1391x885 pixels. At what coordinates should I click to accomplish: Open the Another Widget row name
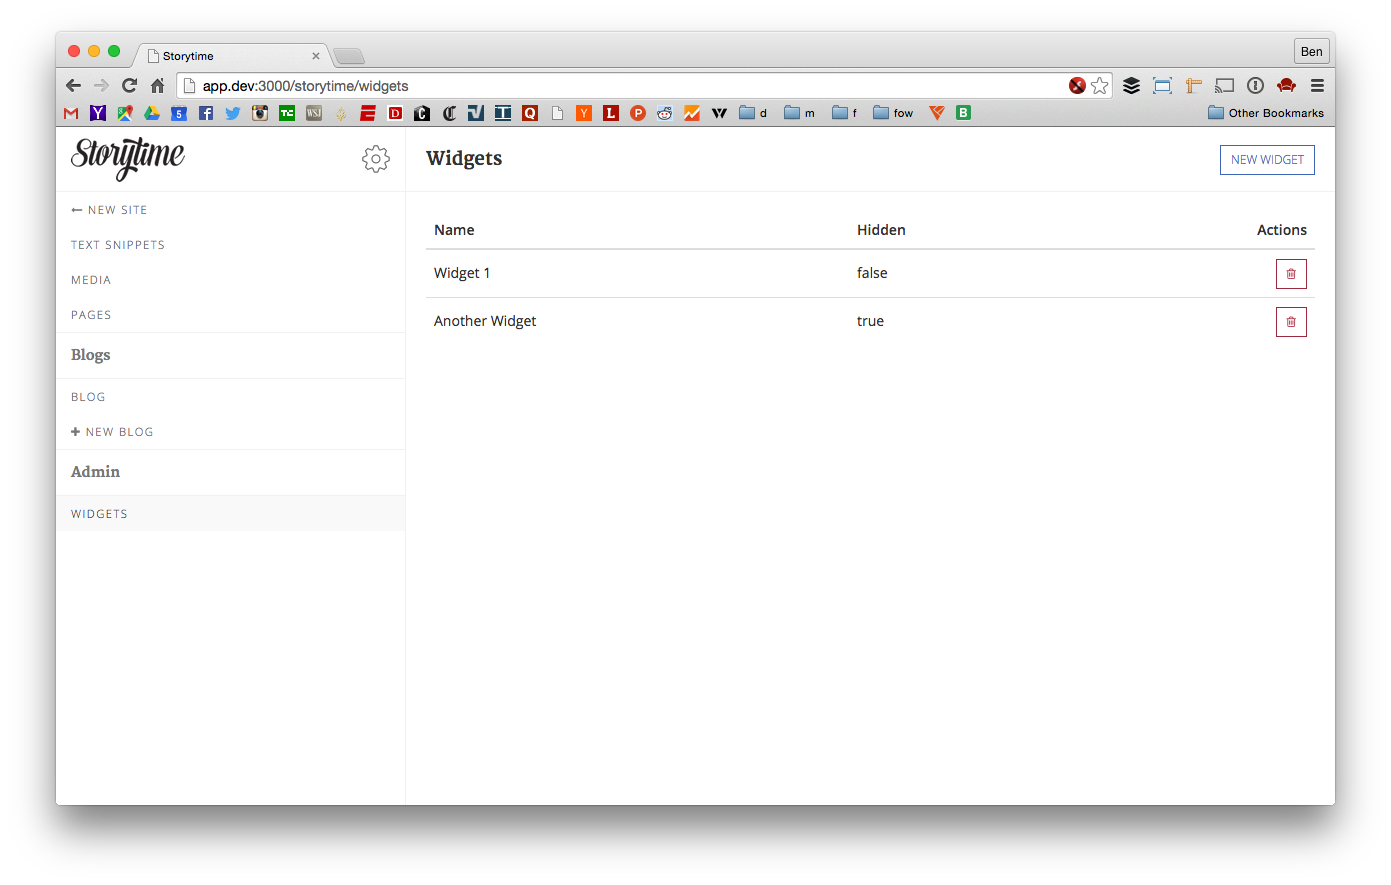tap(485, 321)
